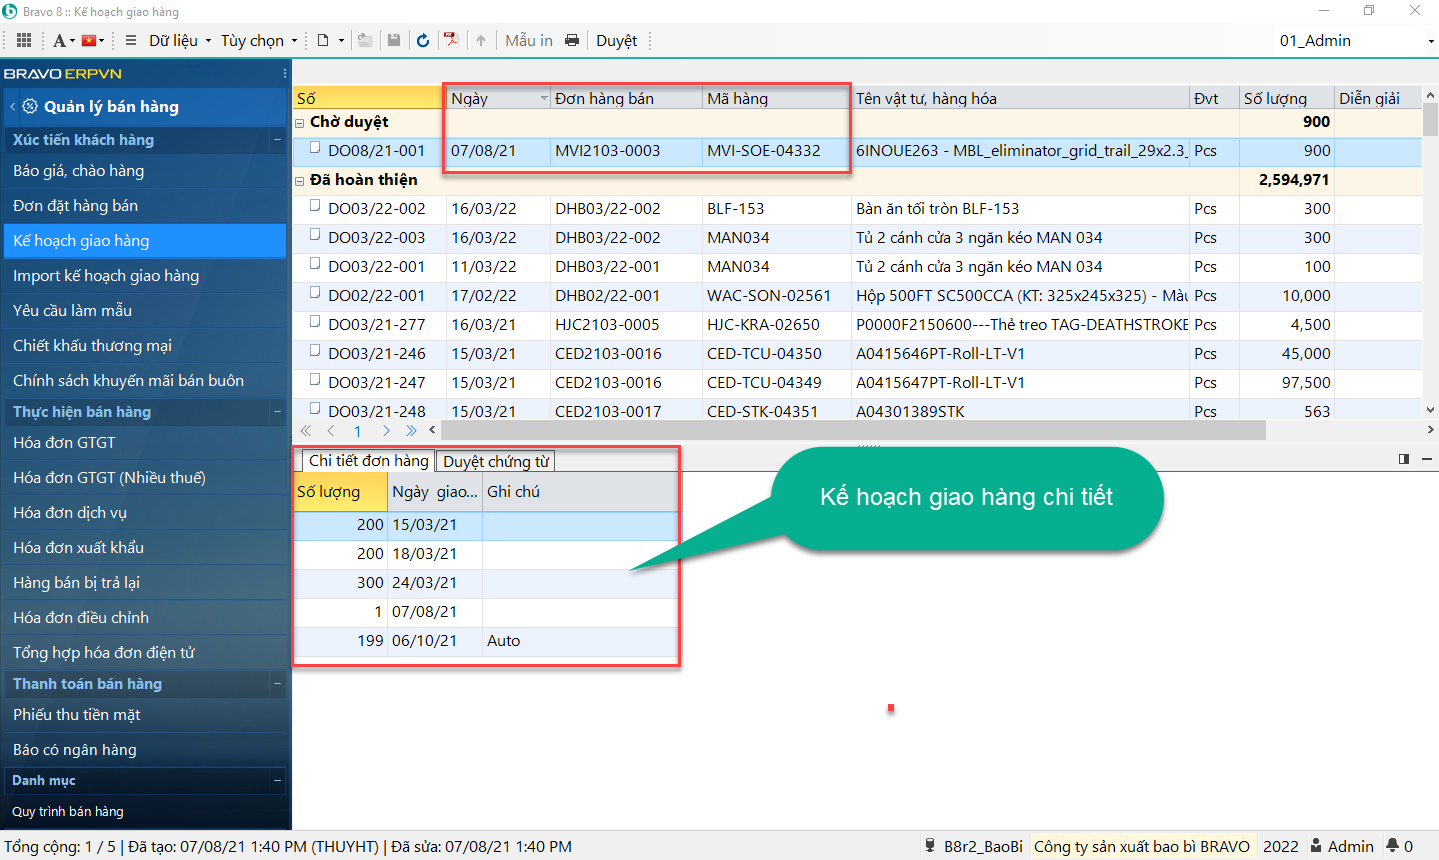Click the greyed-out edit/open icon after new document
This screenshot has width=1439, height=860.
click(x=365, y=40)
